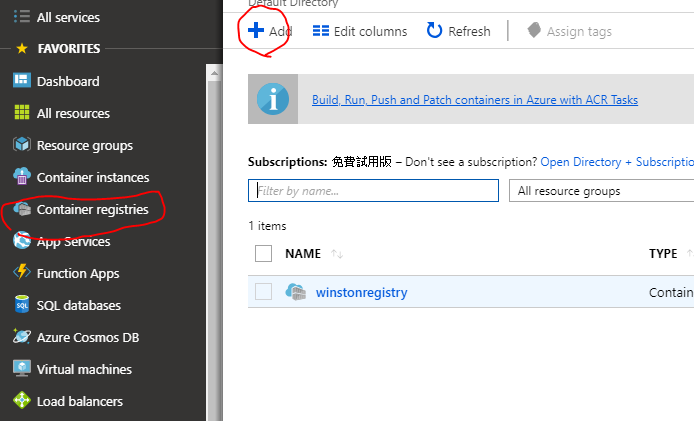Click the NAME column header
This screenshot has height=421, width=694.
coord(303,254)
